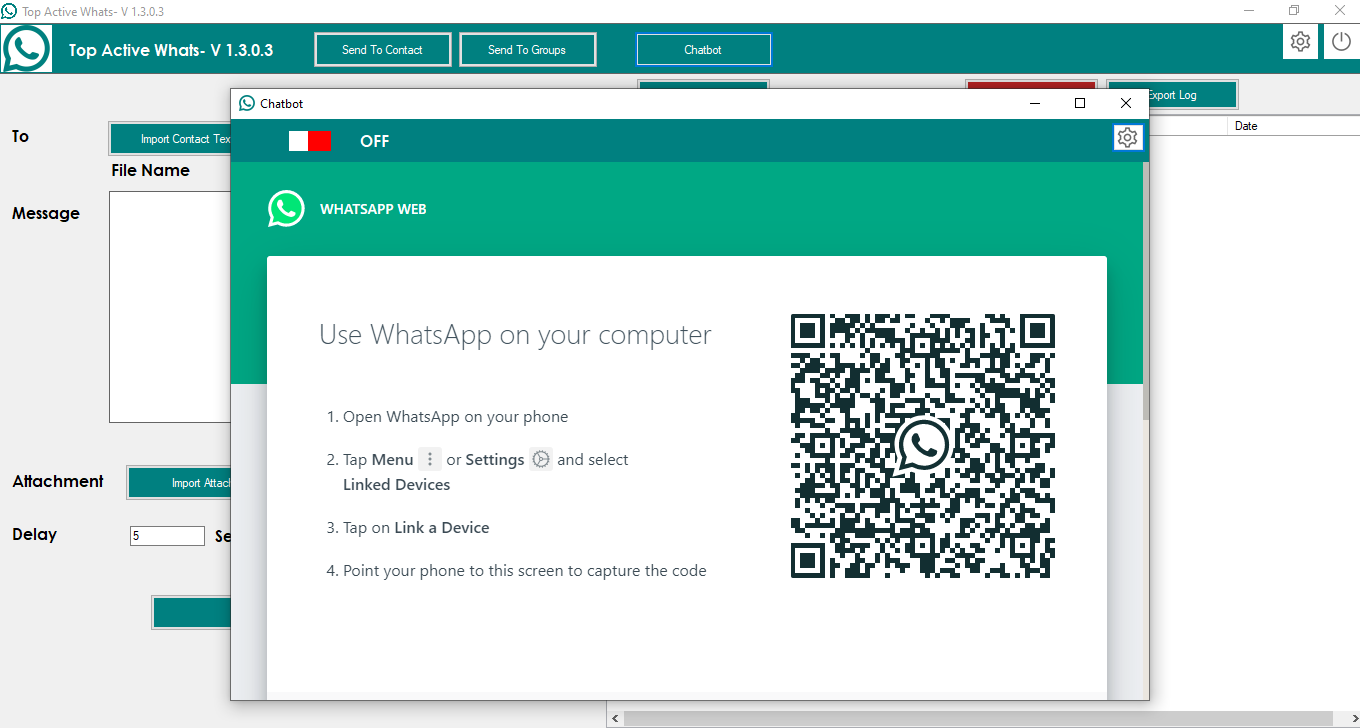This screenshot has height=728, width=1360.
Task: Switch to the Chatbot tab
Action: [703, 50]
